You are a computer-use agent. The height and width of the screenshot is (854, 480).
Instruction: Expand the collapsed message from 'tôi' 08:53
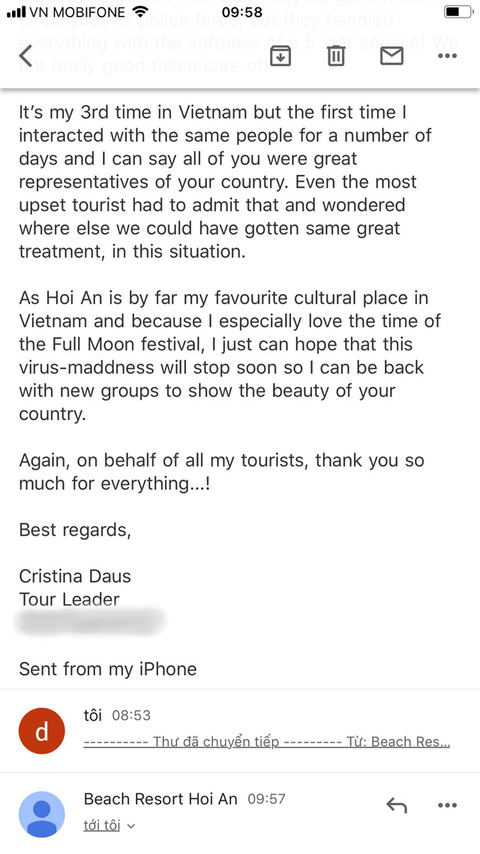point(240,730)
